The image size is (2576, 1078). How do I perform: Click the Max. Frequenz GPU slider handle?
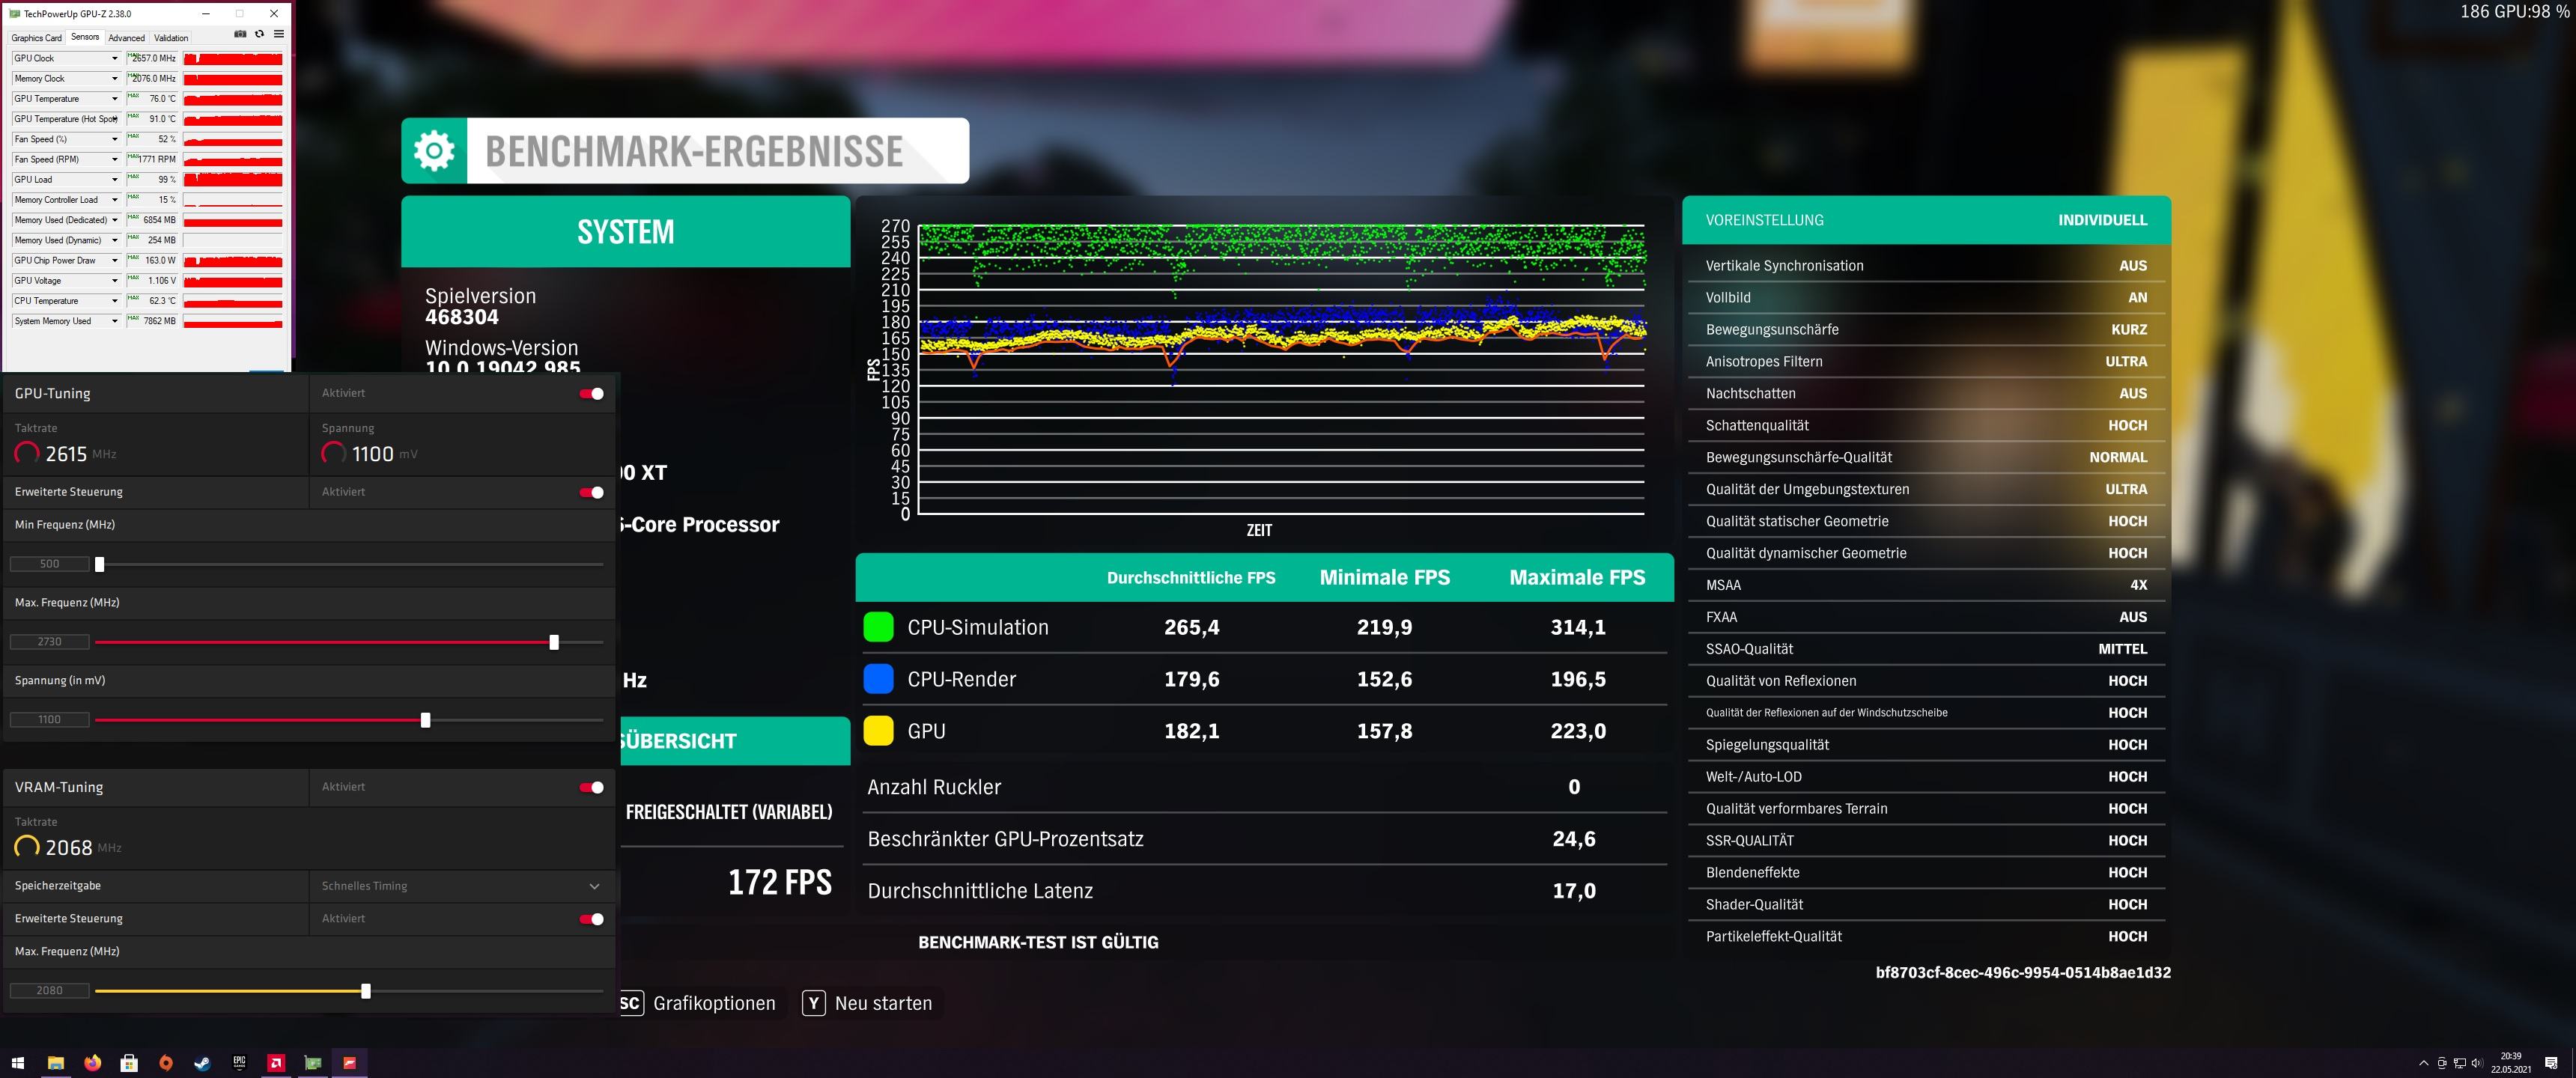554,642
